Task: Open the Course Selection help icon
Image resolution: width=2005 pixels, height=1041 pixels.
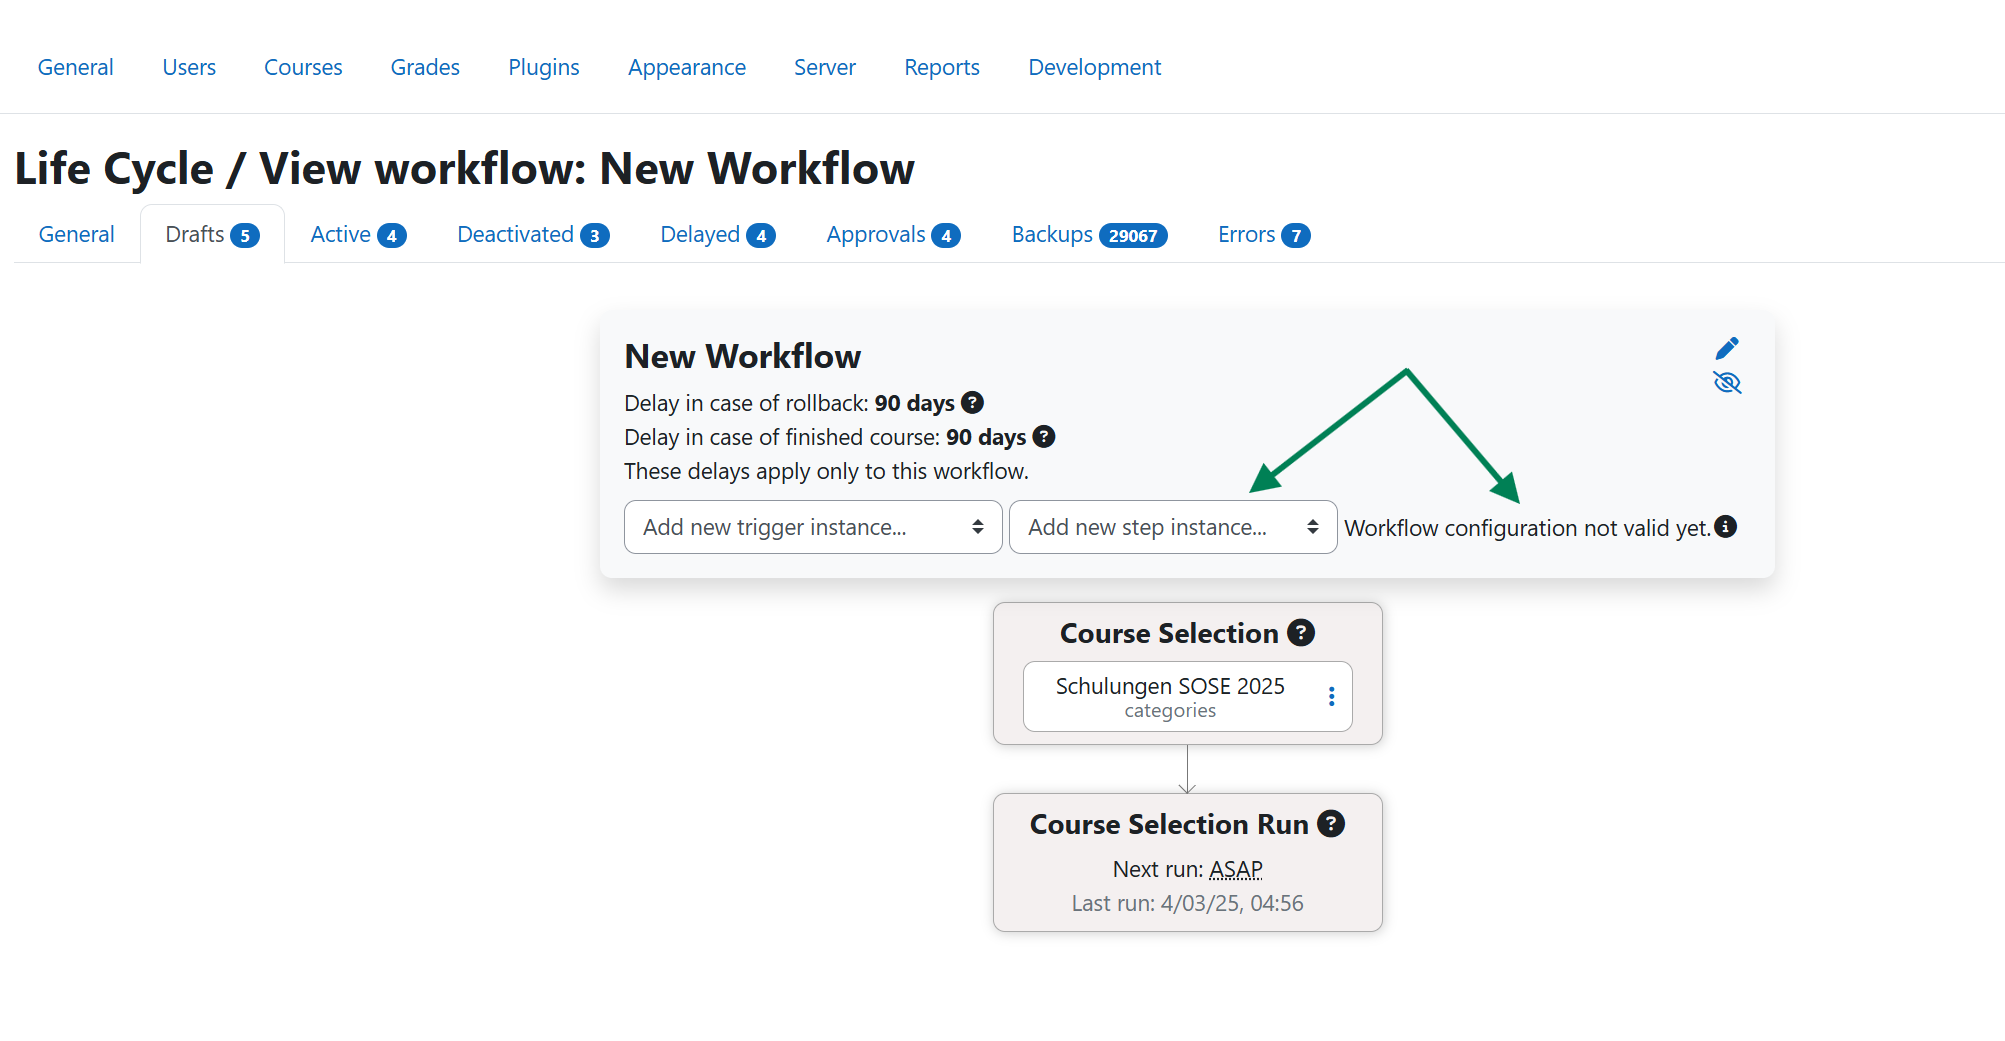Action: tap(1300, 633)
